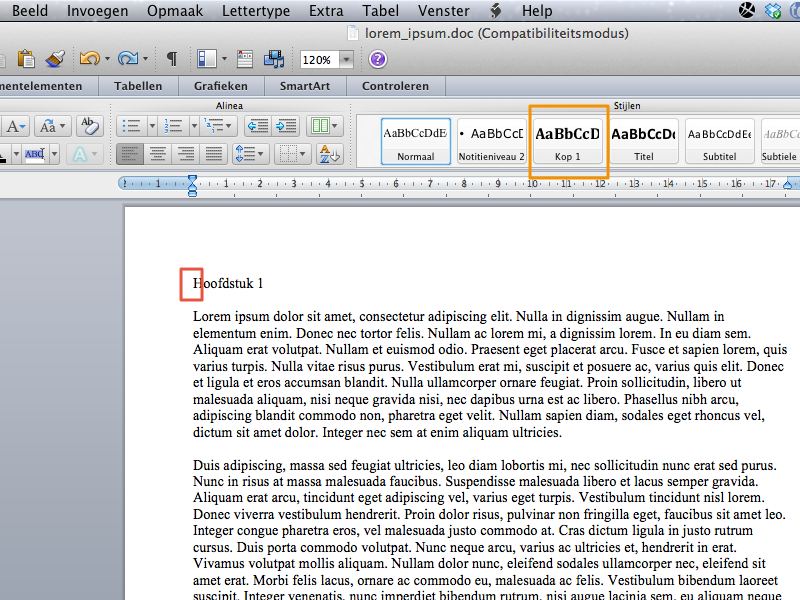Open the Media Browser icon
The width and height of the screenshot is (800, 600).
tap(274, 59)
